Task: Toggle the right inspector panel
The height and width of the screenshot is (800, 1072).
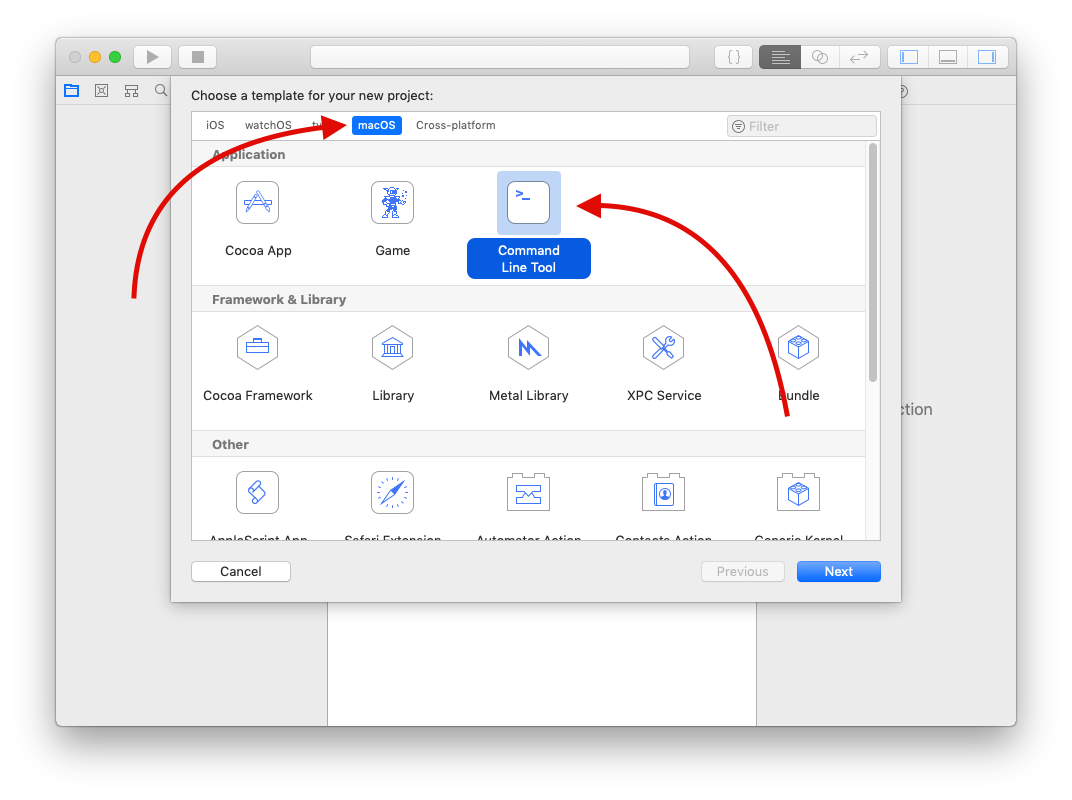Action: coord(986,57)
